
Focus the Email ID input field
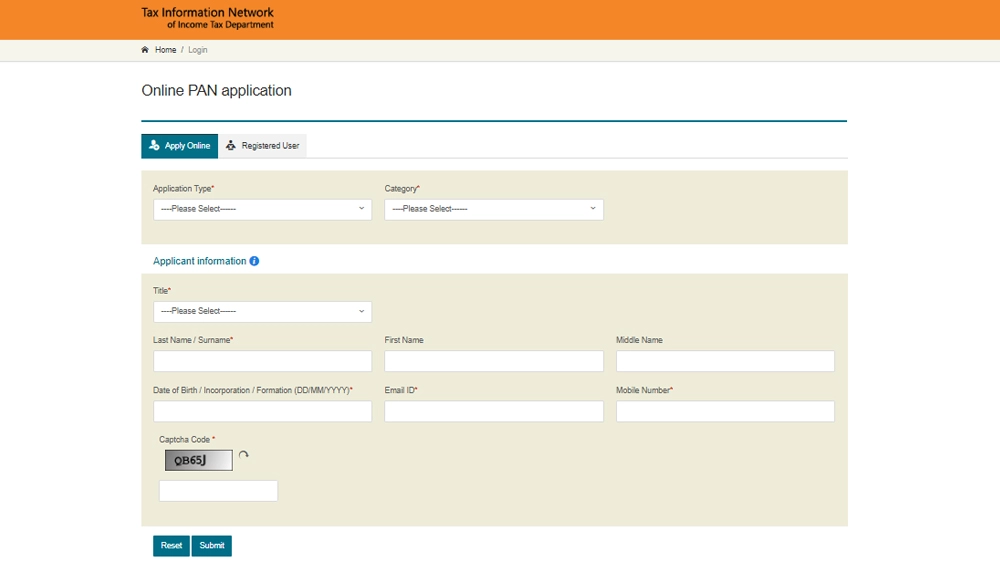click(x=493, y=411)
